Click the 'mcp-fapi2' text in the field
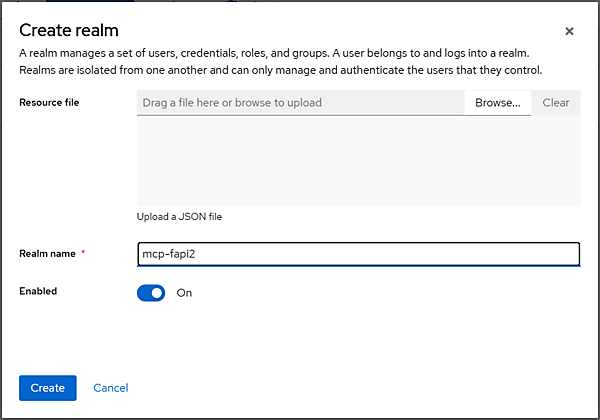This screenshot has height=420, width=600. (169, 254)
